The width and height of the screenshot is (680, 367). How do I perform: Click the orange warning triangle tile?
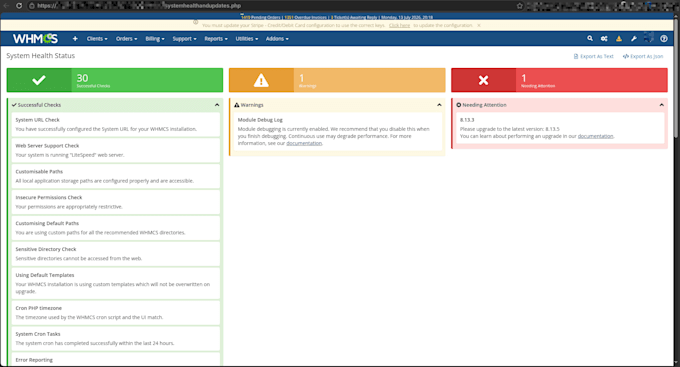click(337, 80)
